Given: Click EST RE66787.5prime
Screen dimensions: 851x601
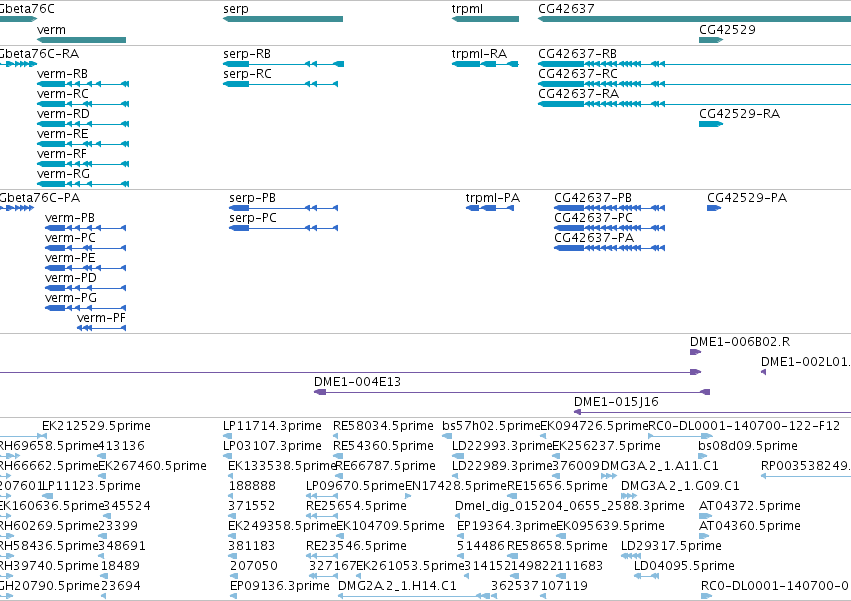Looking at the screenshot, I should point(386,466).
